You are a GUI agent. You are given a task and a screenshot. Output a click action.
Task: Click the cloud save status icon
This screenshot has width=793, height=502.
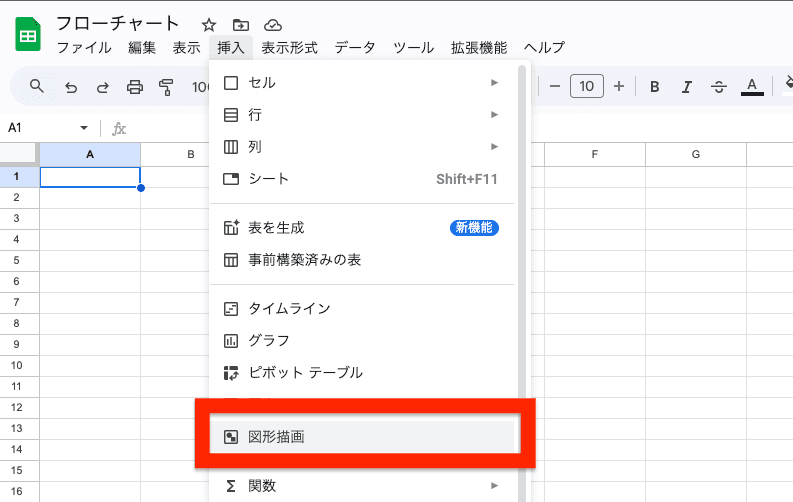point(272,24)
